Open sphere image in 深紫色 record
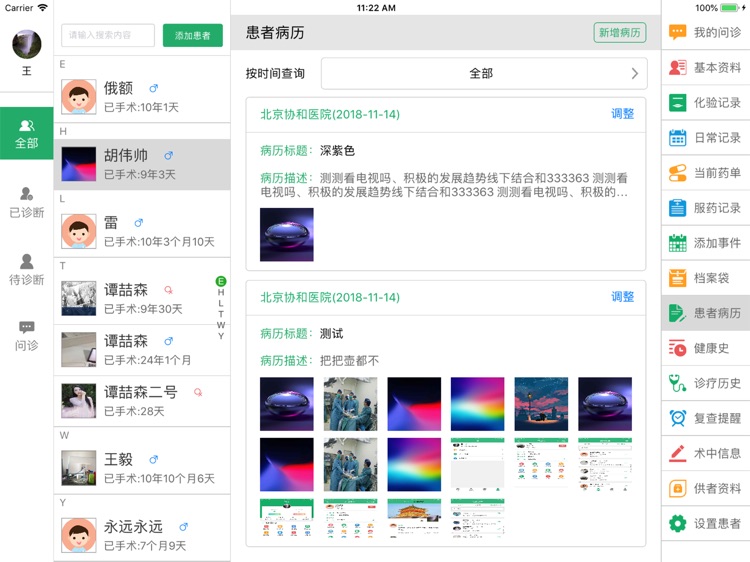Image resolution: width=750 pixels, height=562 pixels. coord(287,234)
